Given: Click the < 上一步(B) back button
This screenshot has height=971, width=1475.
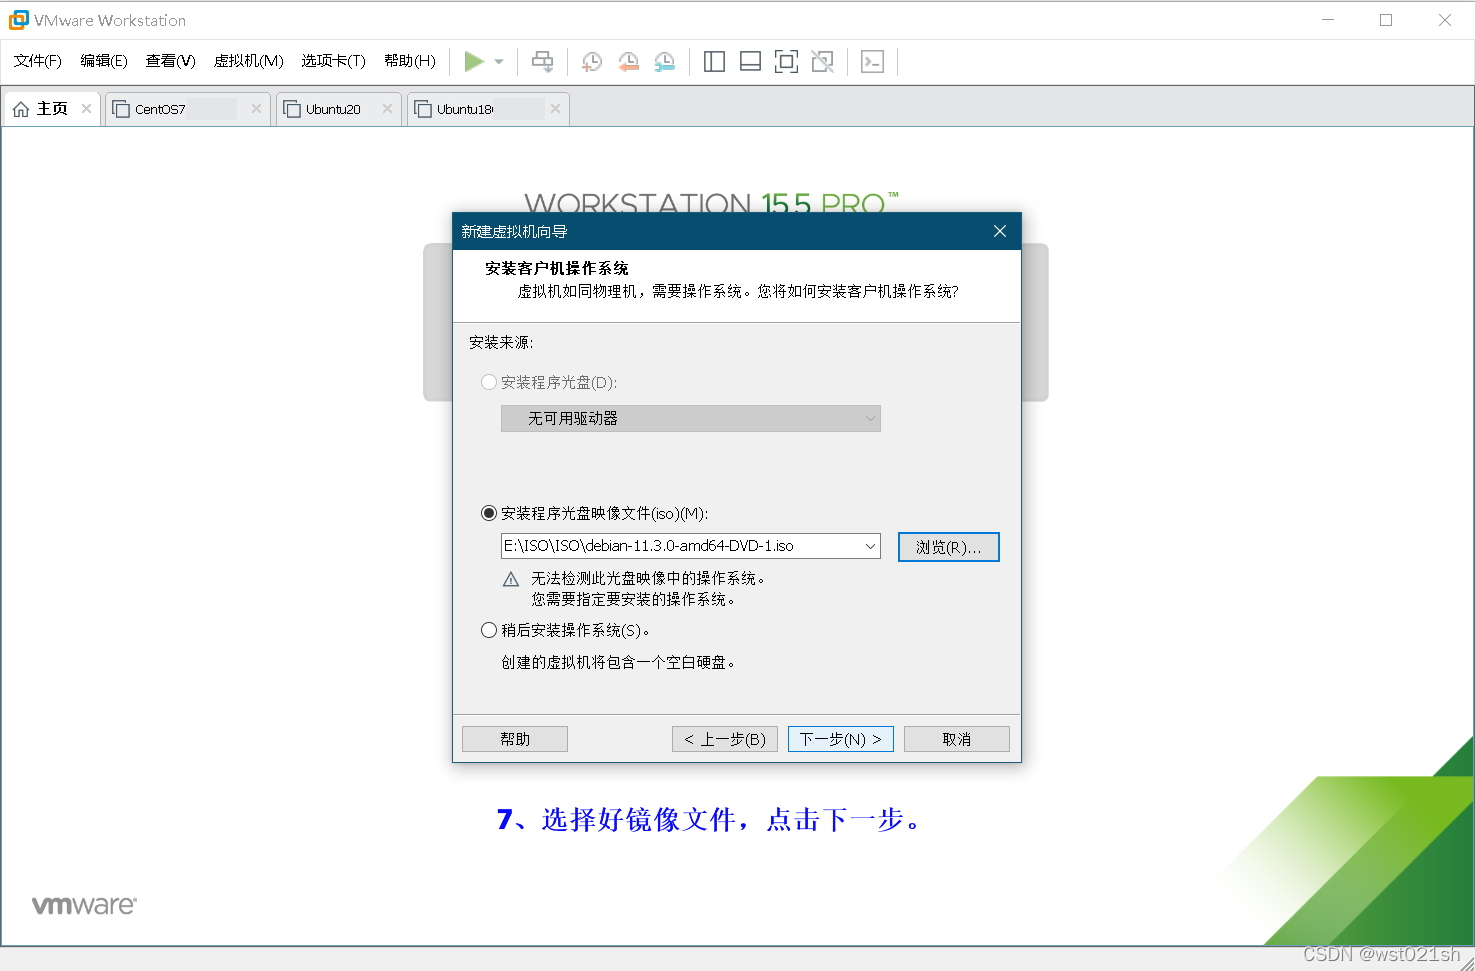Looking at the screenshot, I should (x=725, y=739).
